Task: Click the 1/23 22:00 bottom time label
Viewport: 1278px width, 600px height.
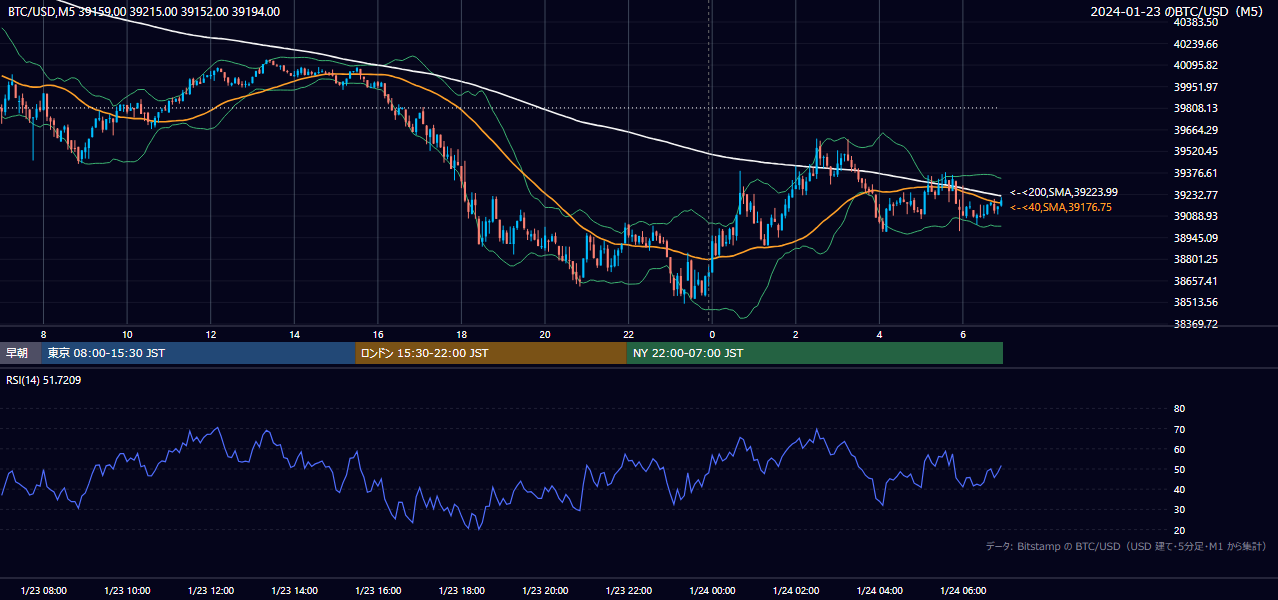Action: [628, 591]
